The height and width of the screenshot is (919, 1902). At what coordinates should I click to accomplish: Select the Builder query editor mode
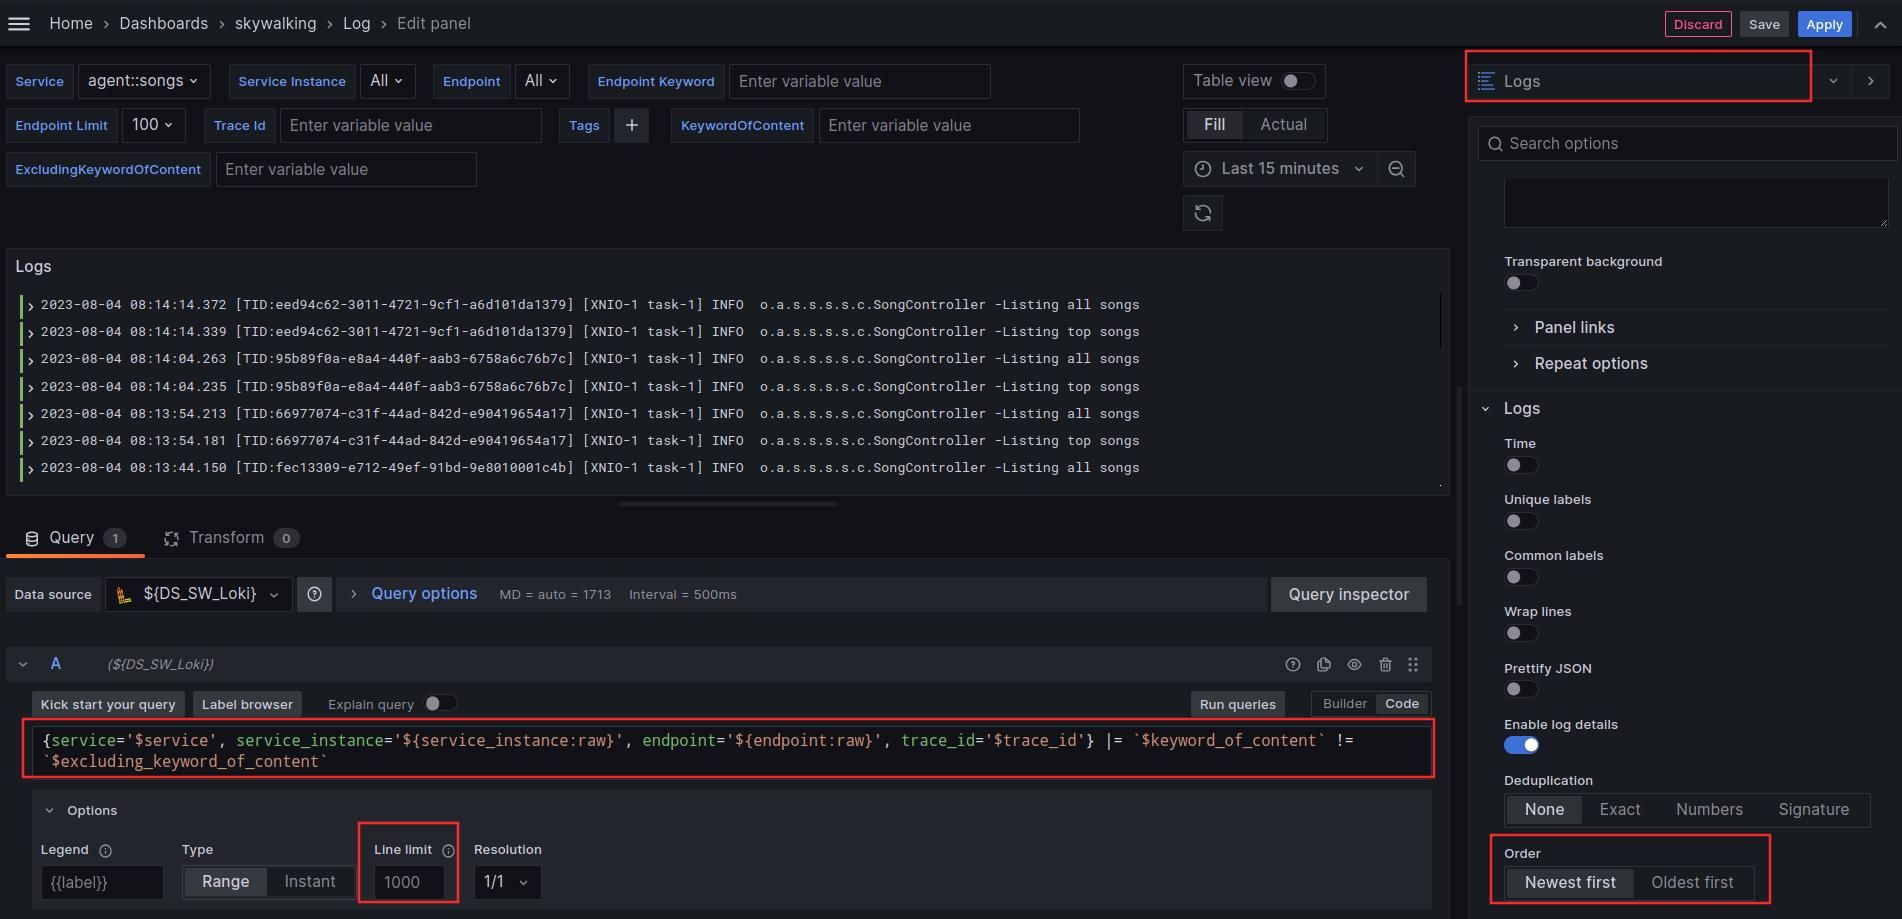pos(1344,704)
